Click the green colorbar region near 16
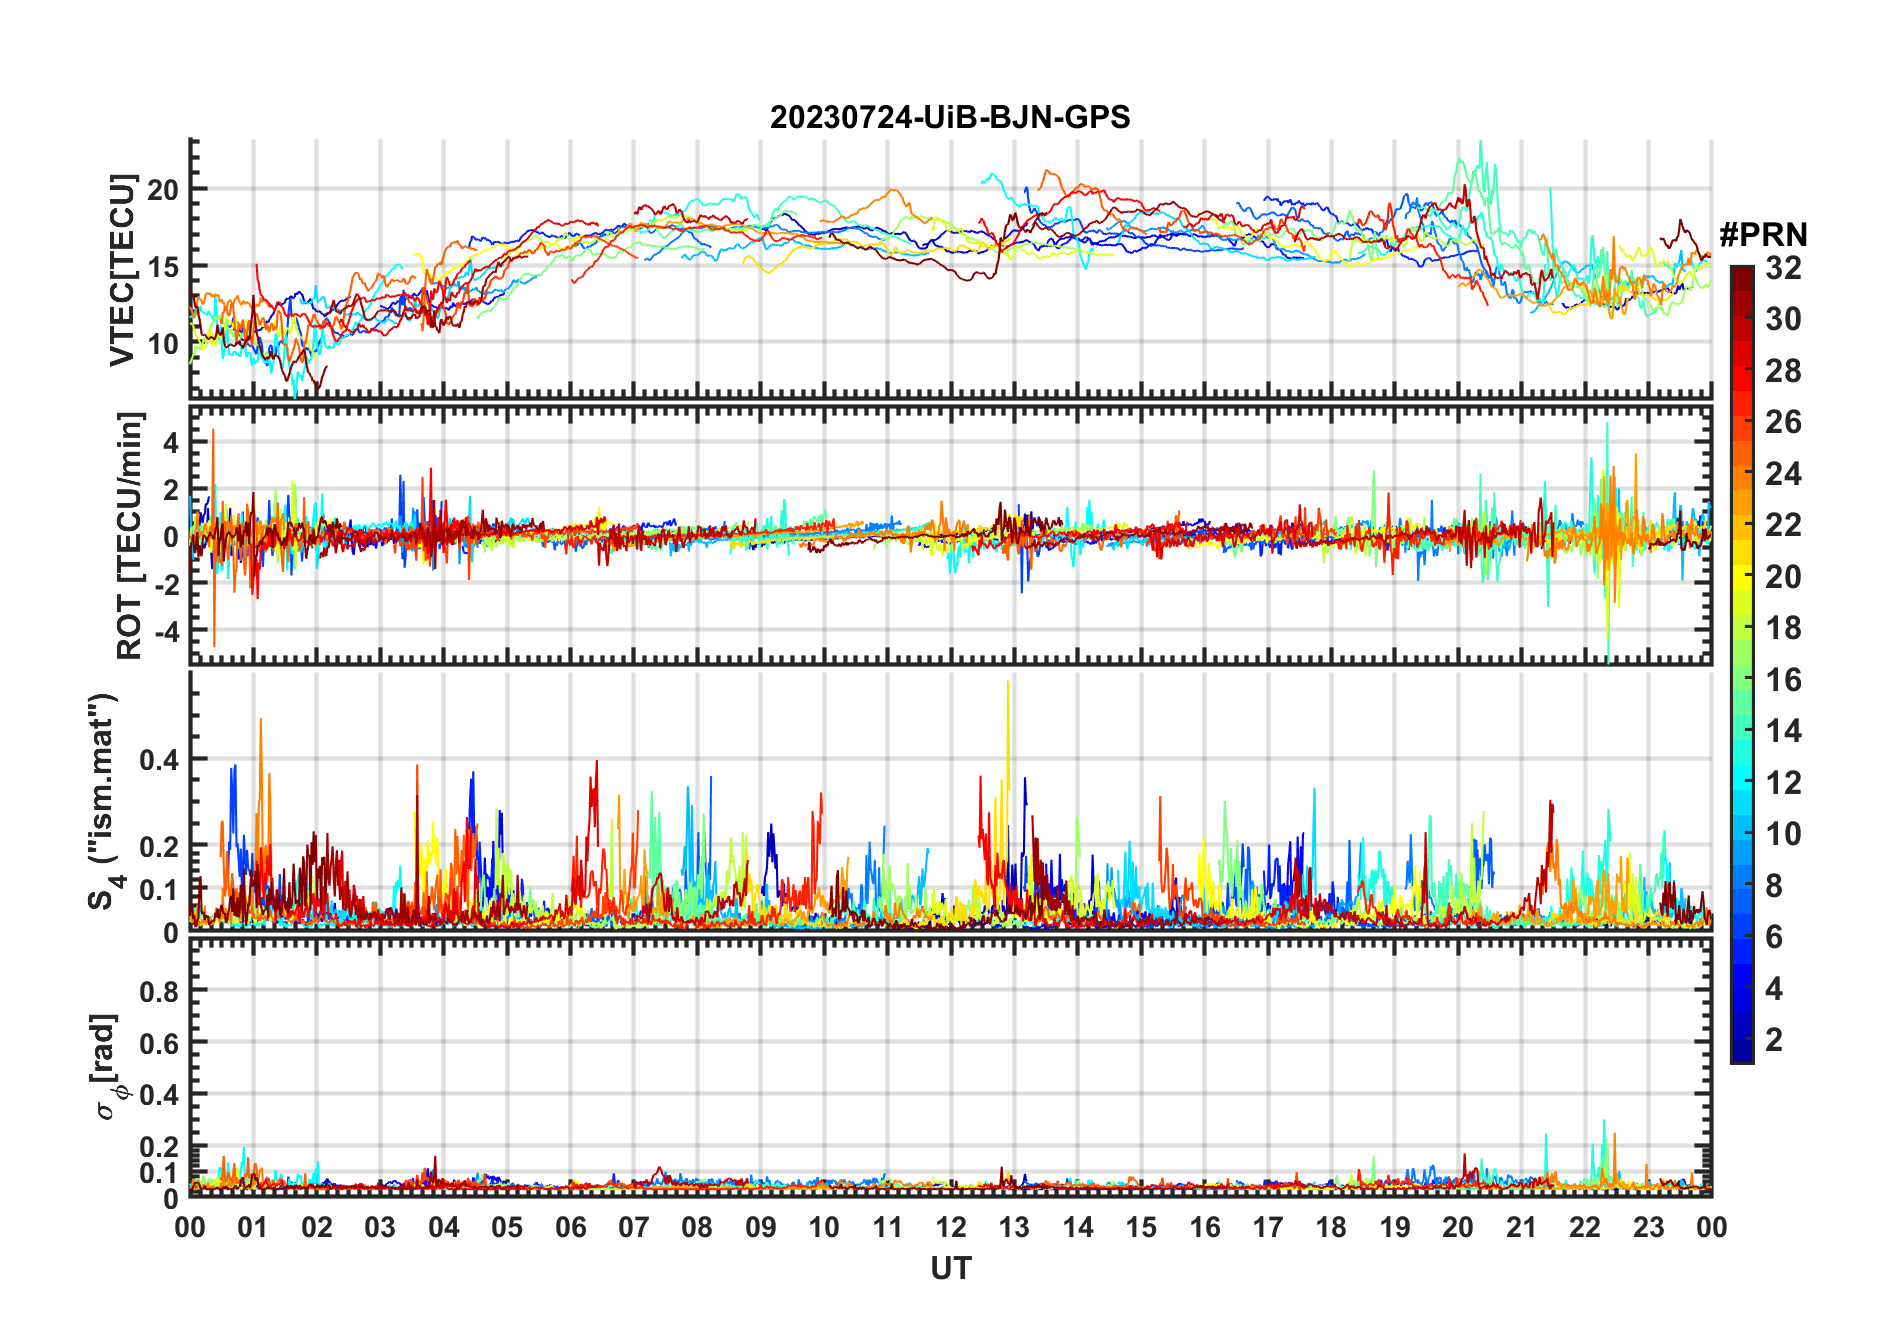The width and height of the screenshot is (1902, 1330). 1742,679
